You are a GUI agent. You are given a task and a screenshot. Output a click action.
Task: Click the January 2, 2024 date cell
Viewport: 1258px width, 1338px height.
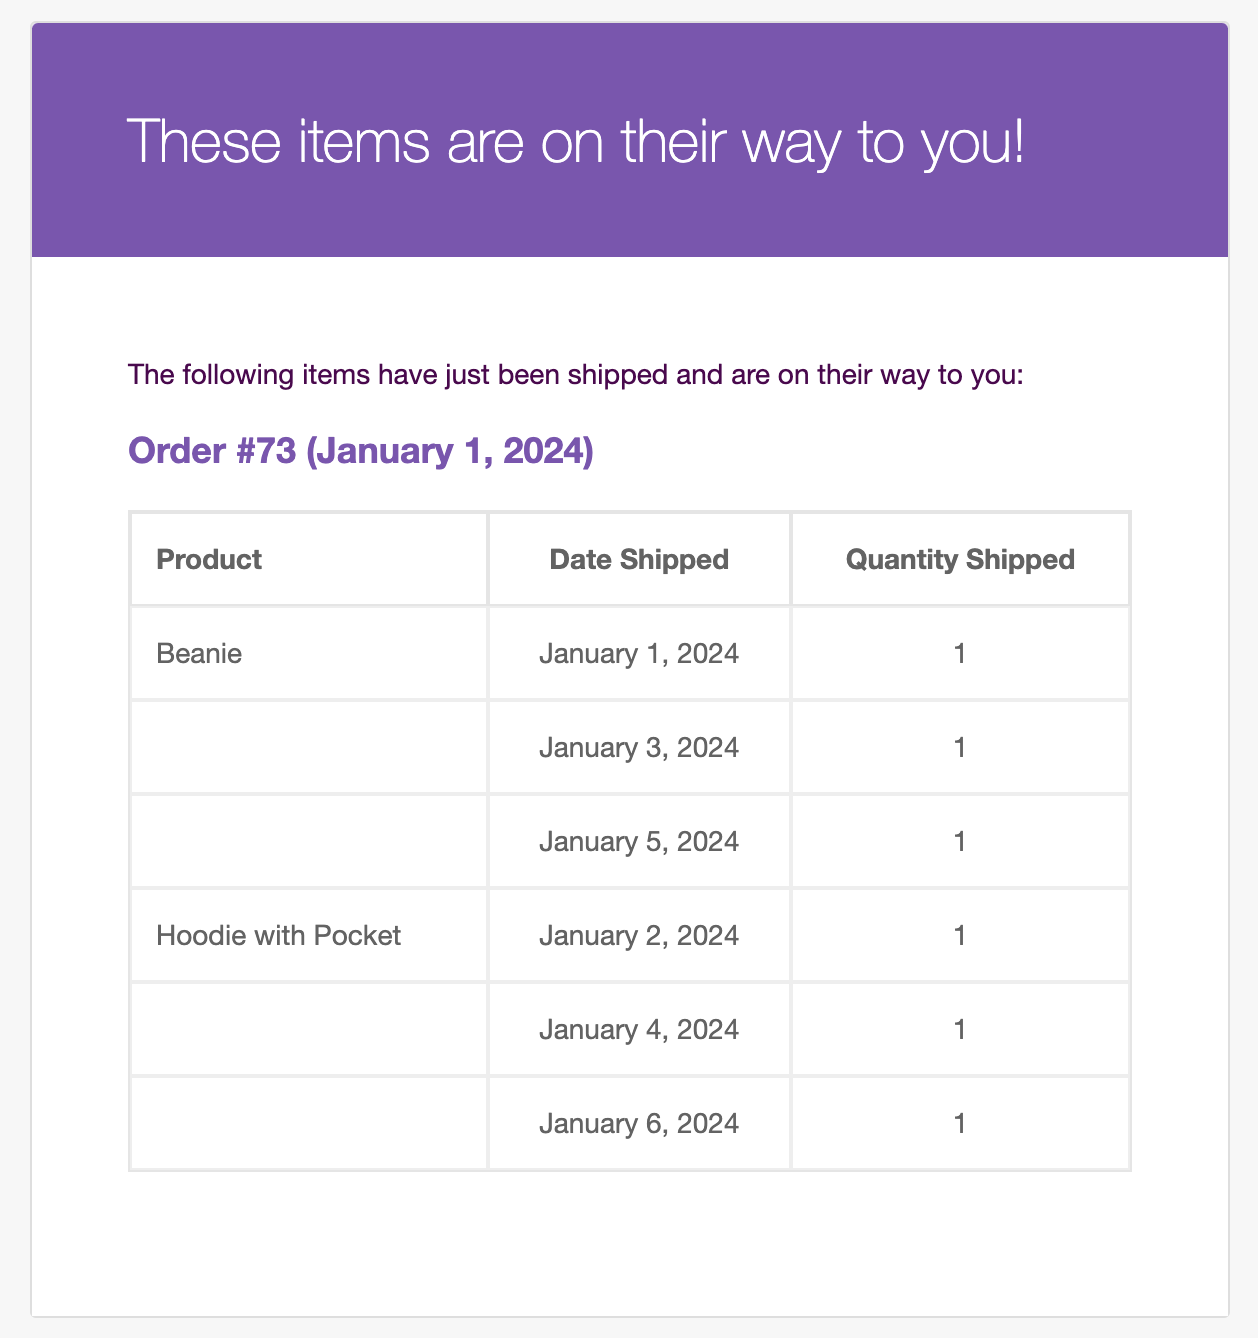click(x=639, y=936)
